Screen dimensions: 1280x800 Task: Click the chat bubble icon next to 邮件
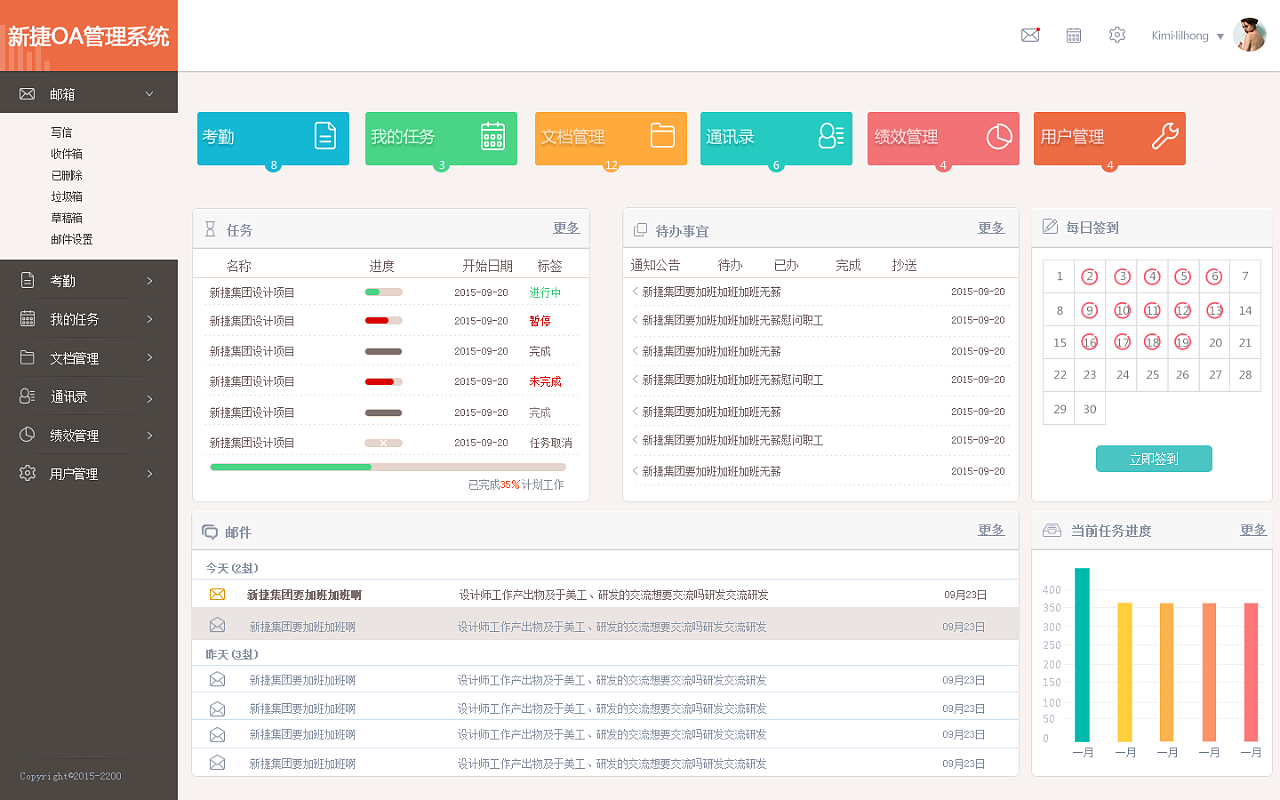(x=210, y=532)
